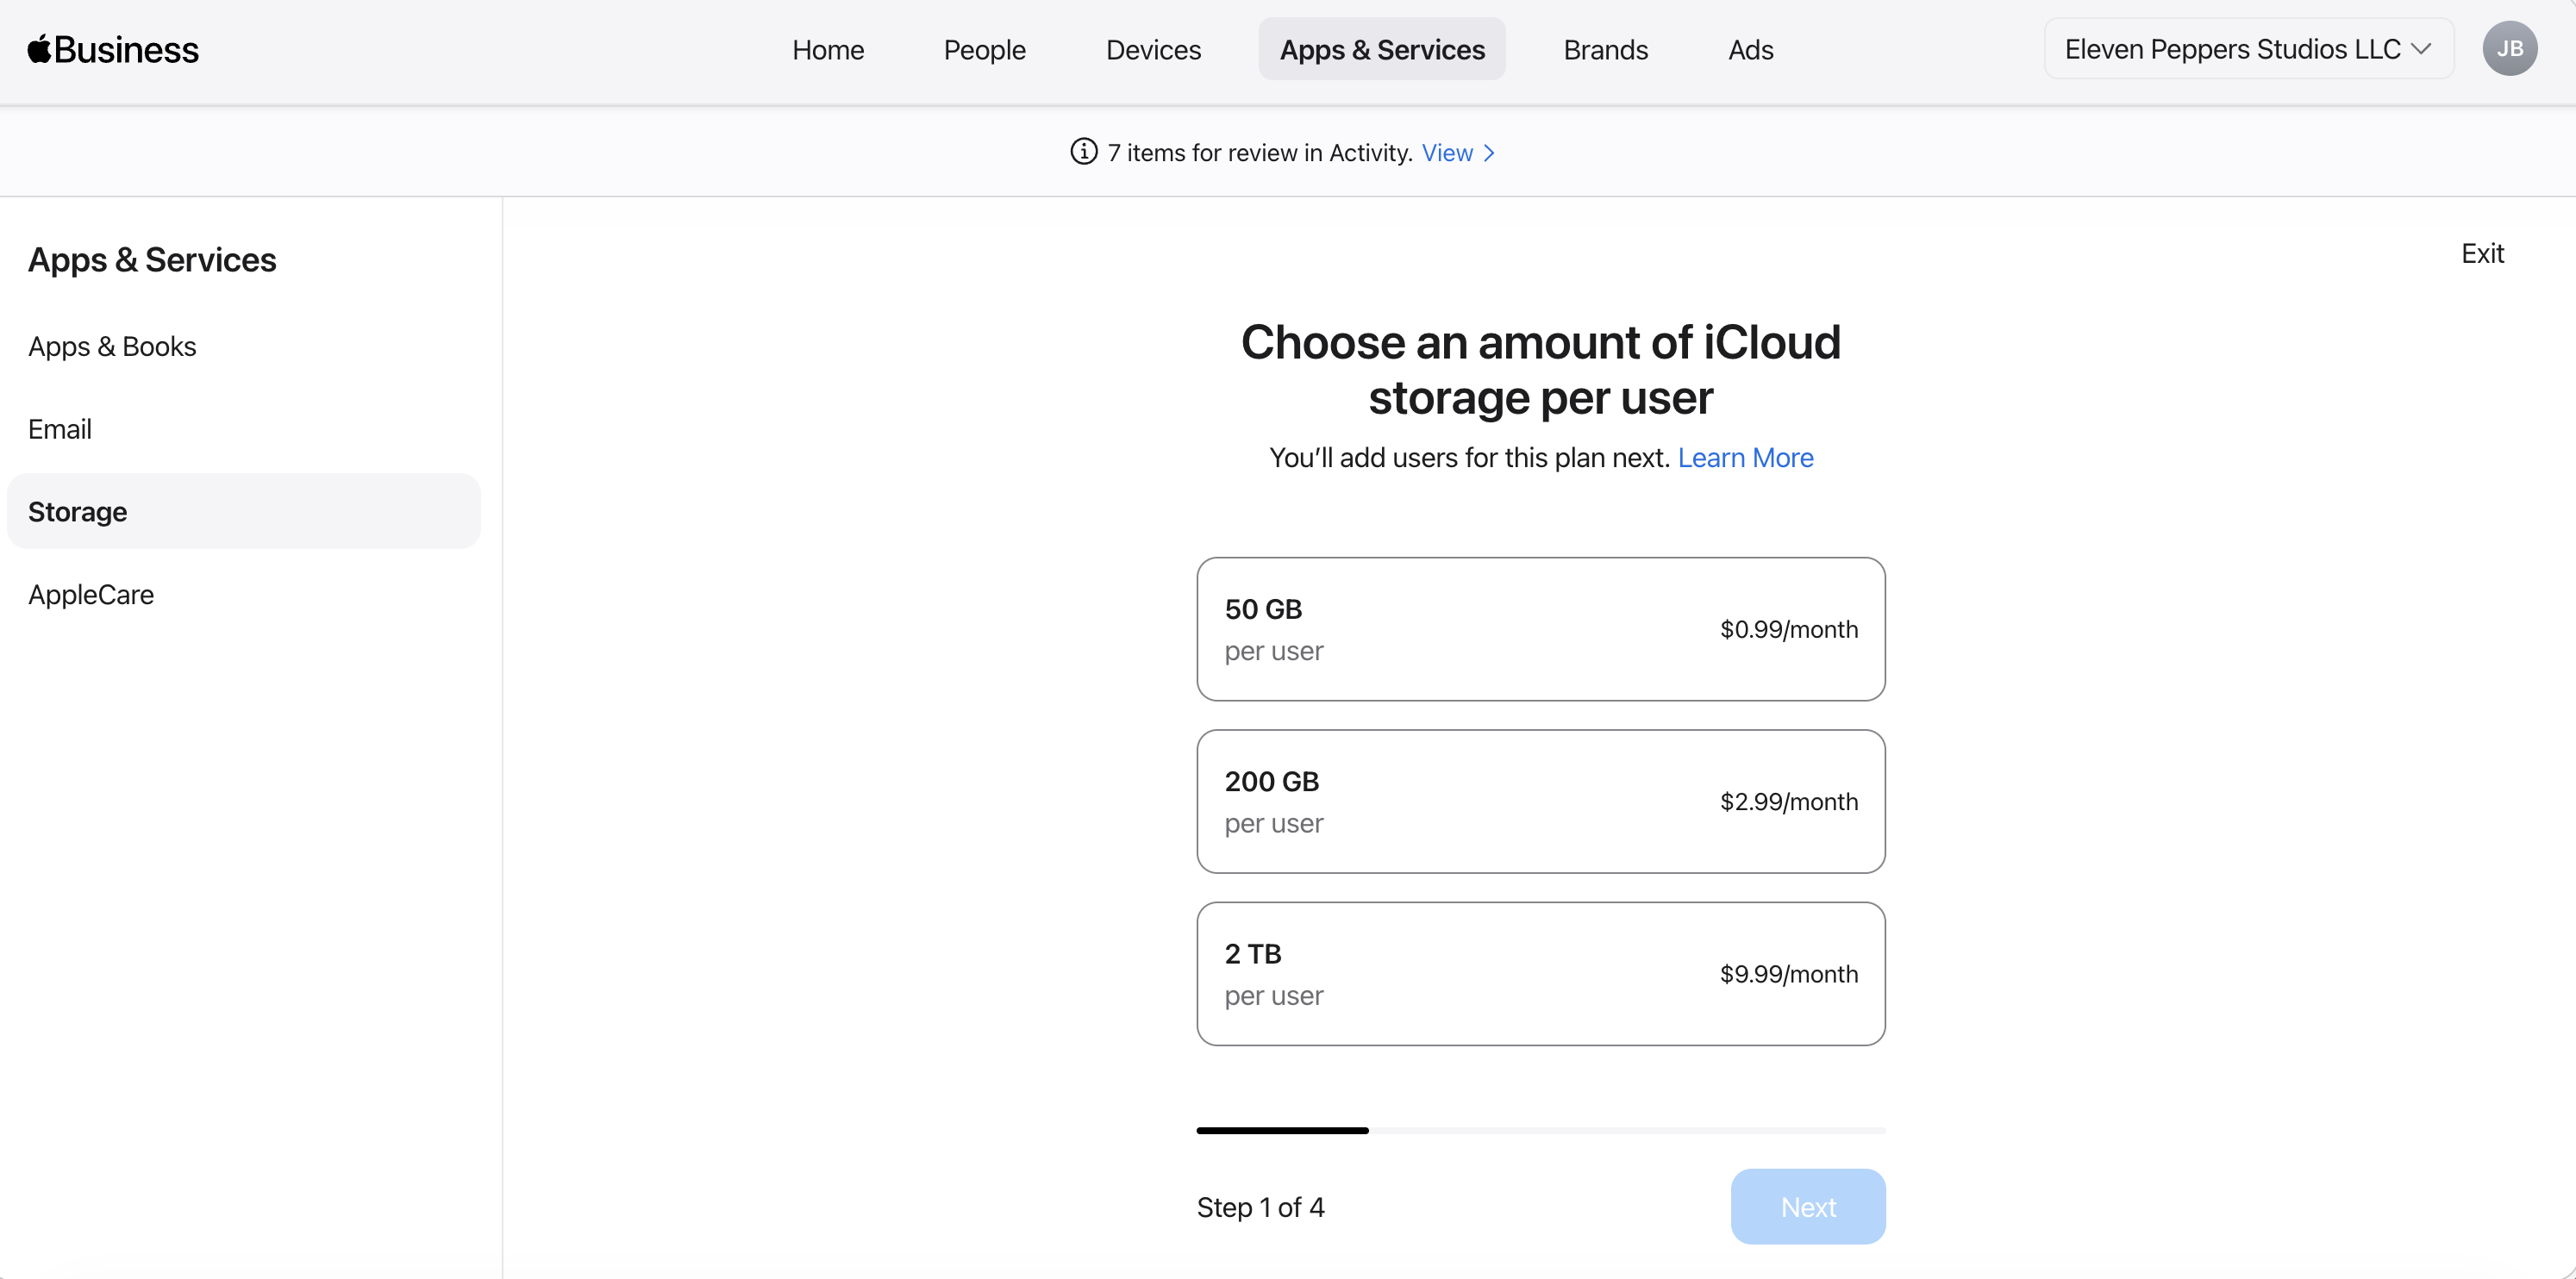Viewport: 2576px width, 1279px height.
Task: Open the Brands tab
Action: click(x=1604, y=49)
